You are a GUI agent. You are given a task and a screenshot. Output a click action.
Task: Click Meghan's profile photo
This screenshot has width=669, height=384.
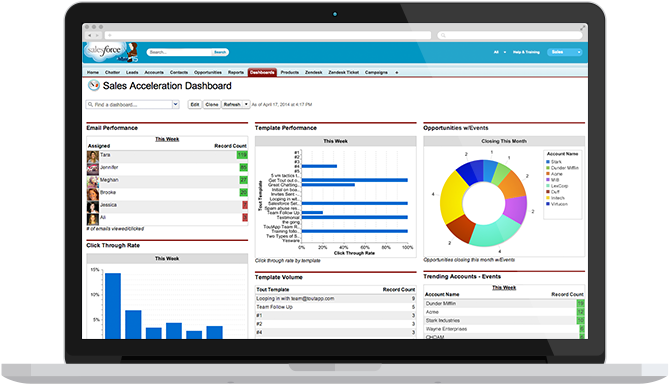tap(93, 182)
